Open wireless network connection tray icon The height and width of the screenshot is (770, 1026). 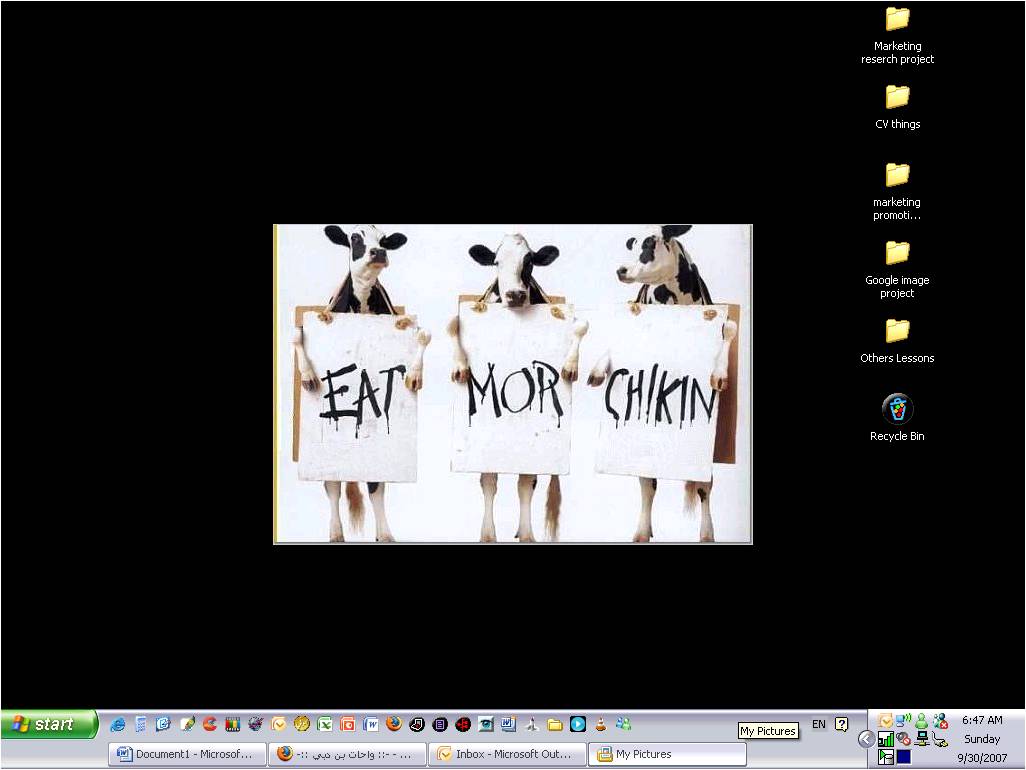(x=904, y=721)
